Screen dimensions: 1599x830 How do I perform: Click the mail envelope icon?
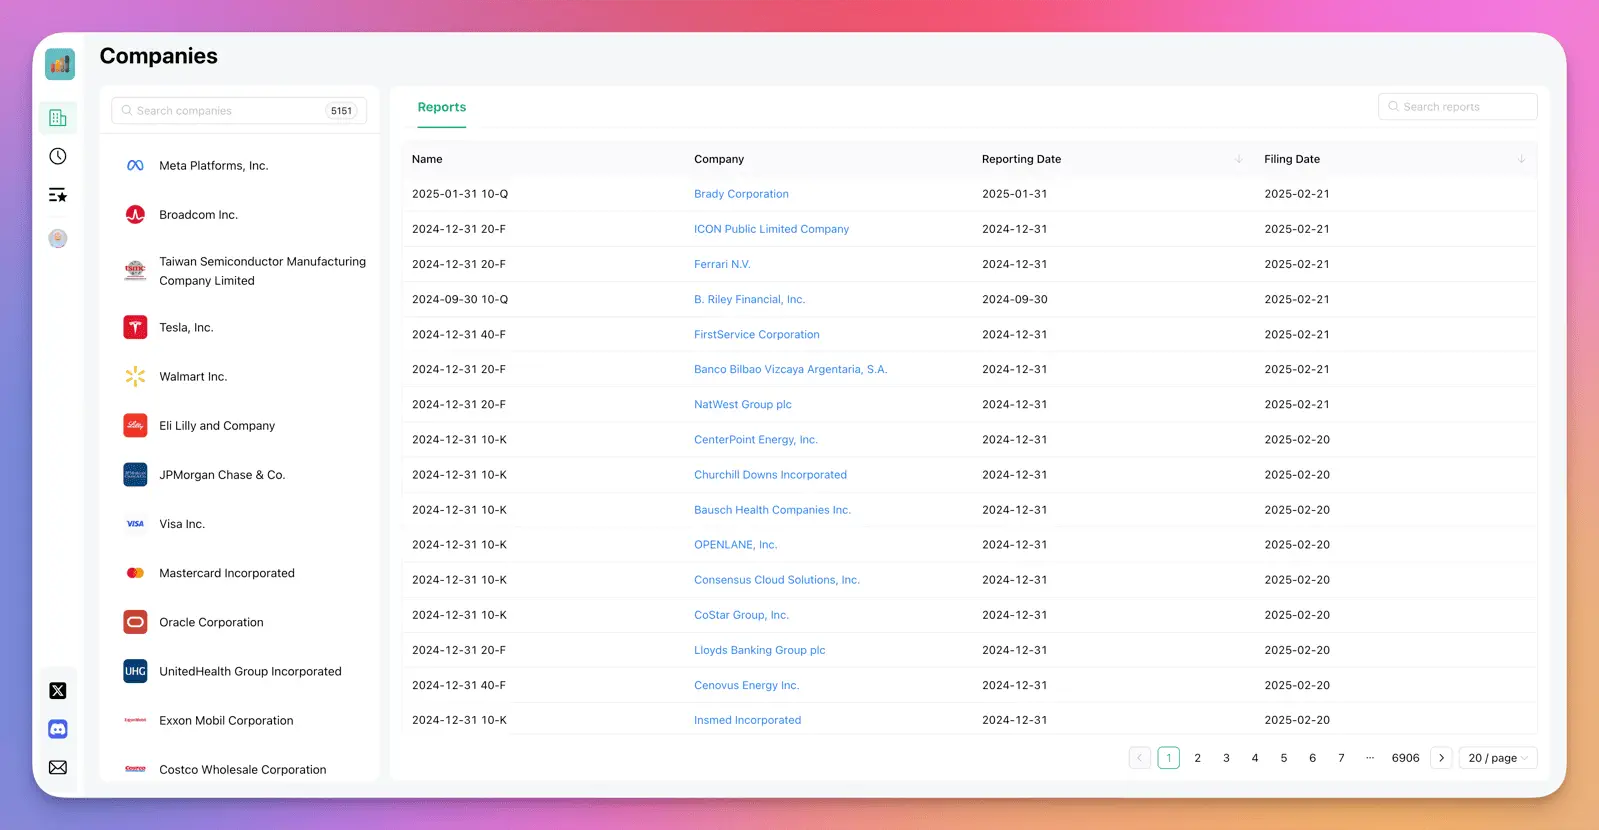pos(58,767)
